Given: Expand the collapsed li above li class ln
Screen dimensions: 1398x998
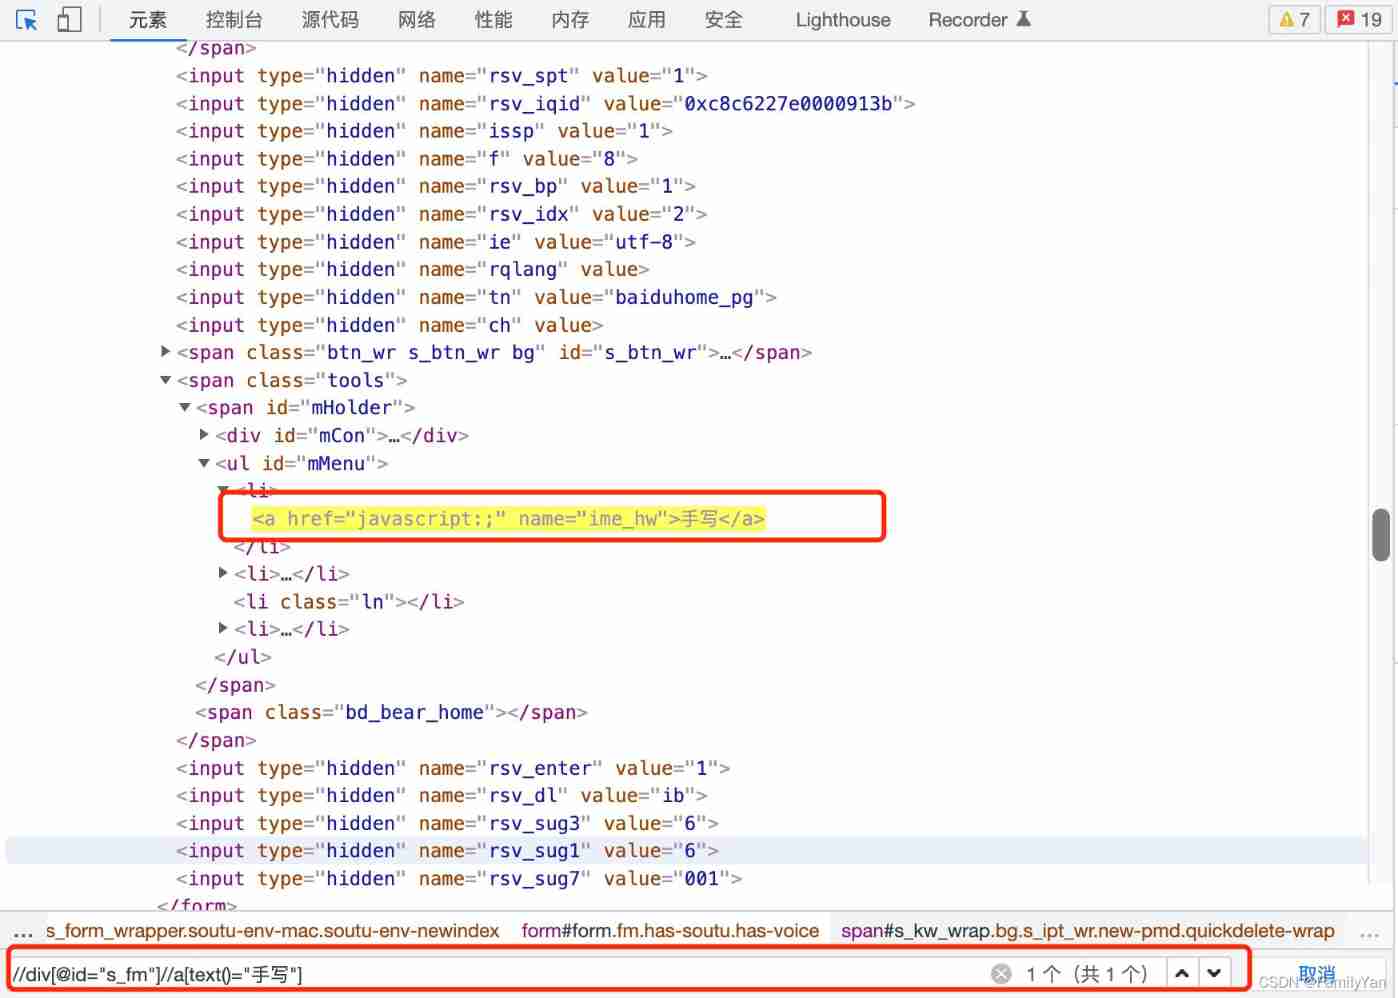Looking at the screenshot, I should click(223, 572).
